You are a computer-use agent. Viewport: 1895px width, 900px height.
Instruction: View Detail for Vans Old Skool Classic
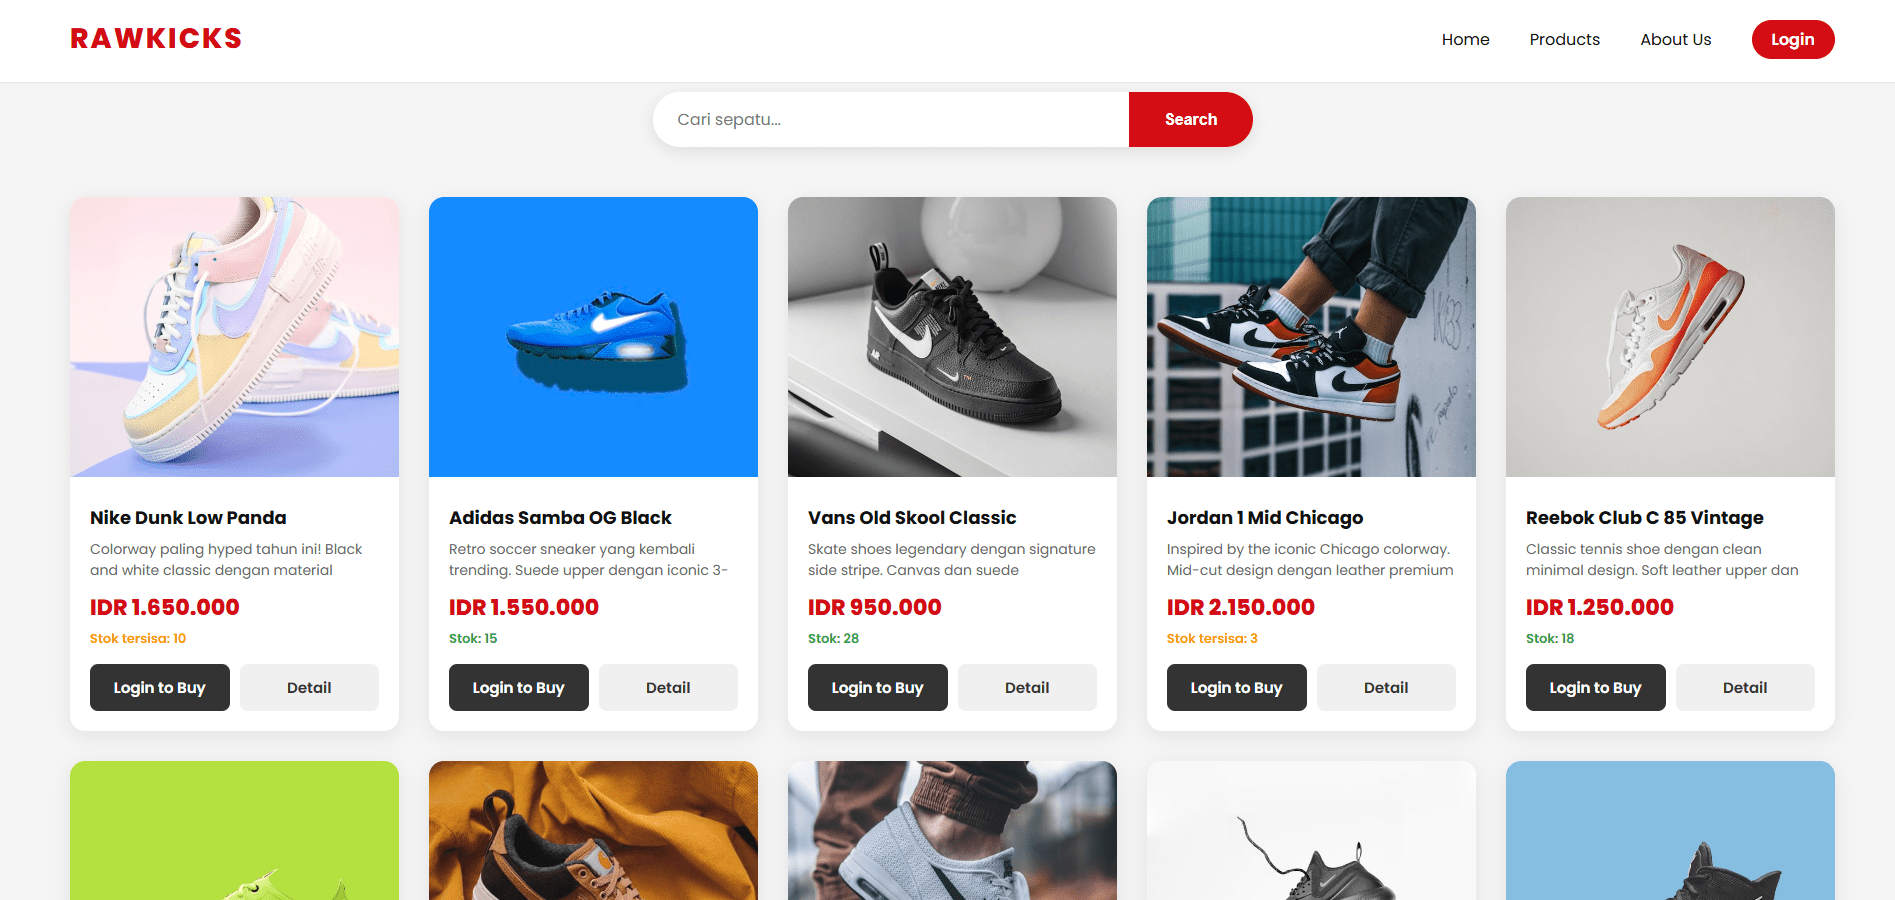(x=1027, y=688)
